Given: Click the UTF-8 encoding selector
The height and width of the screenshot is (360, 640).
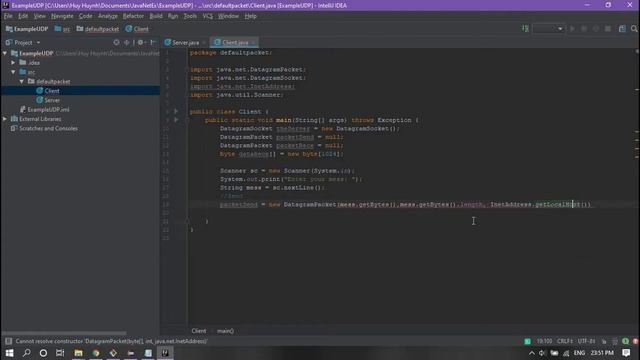Looking at the screenshot, I should click(x=587, y=341).
